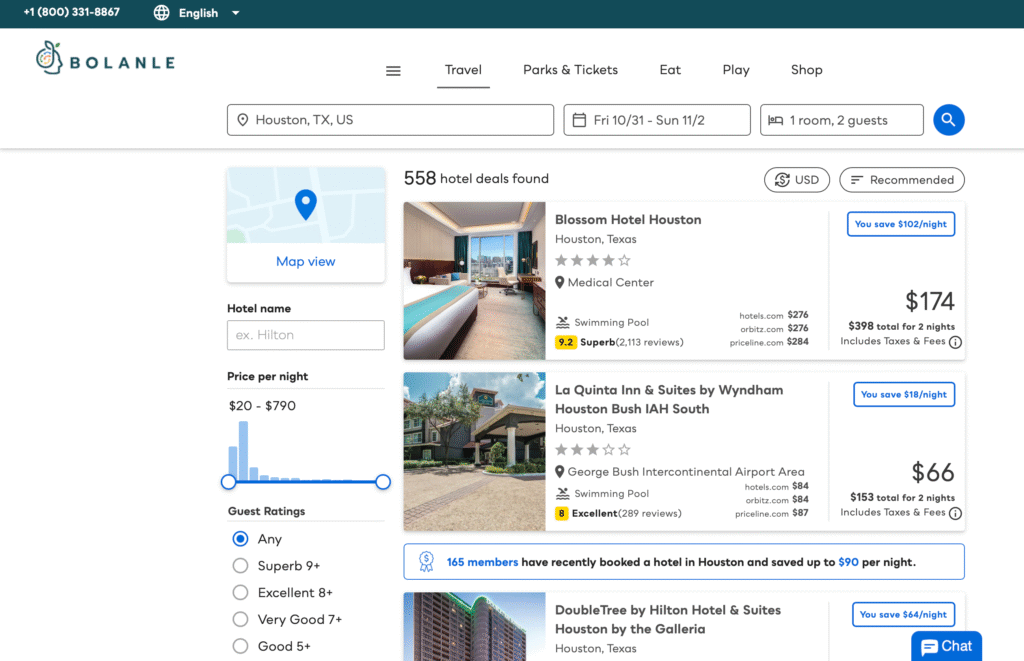1024x661 pixels.
Task: Click the minimum price slider handle
Action: click(x=229, y=482)
